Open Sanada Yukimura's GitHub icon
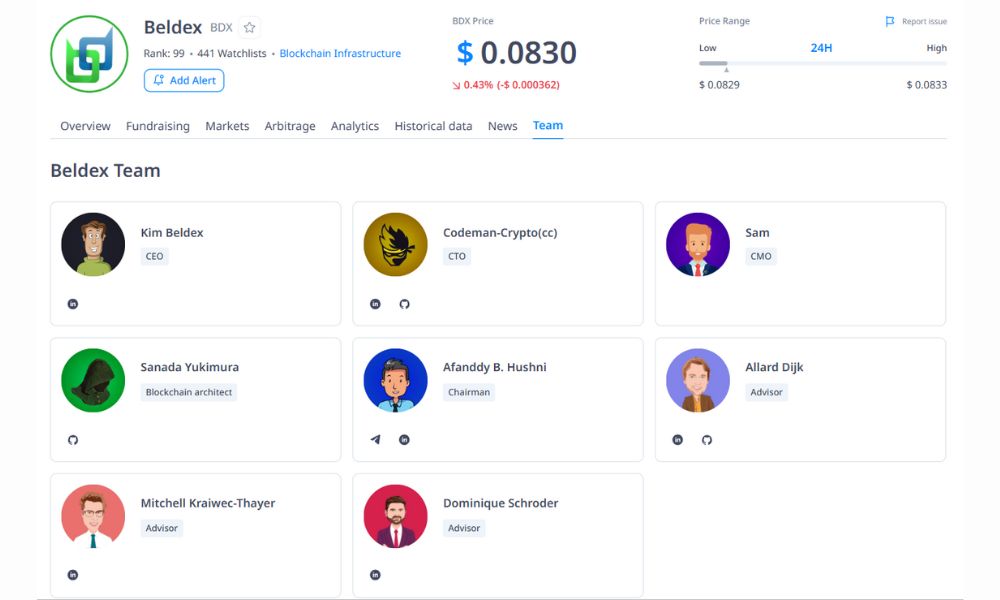Screen dimensions: 1000x600 pos(73,440)
